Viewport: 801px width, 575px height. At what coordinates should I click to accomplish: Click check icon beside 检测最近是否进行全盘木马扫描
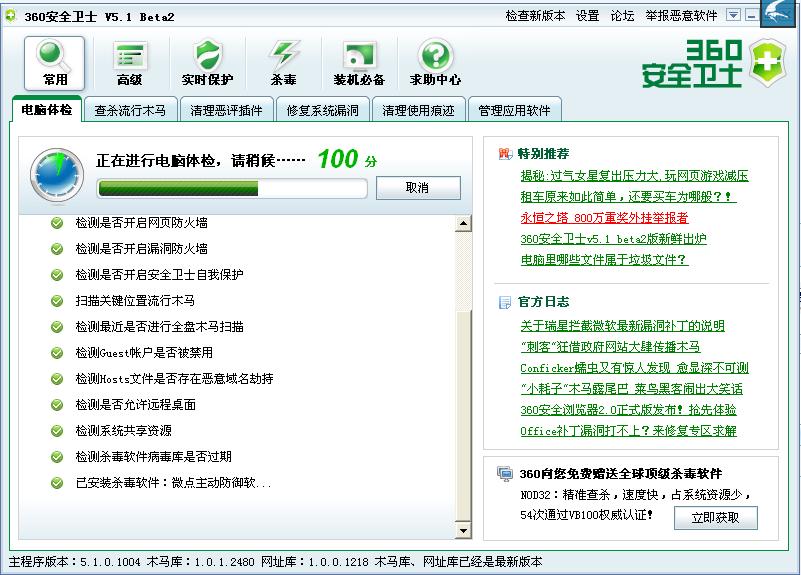tap(57, 327)
